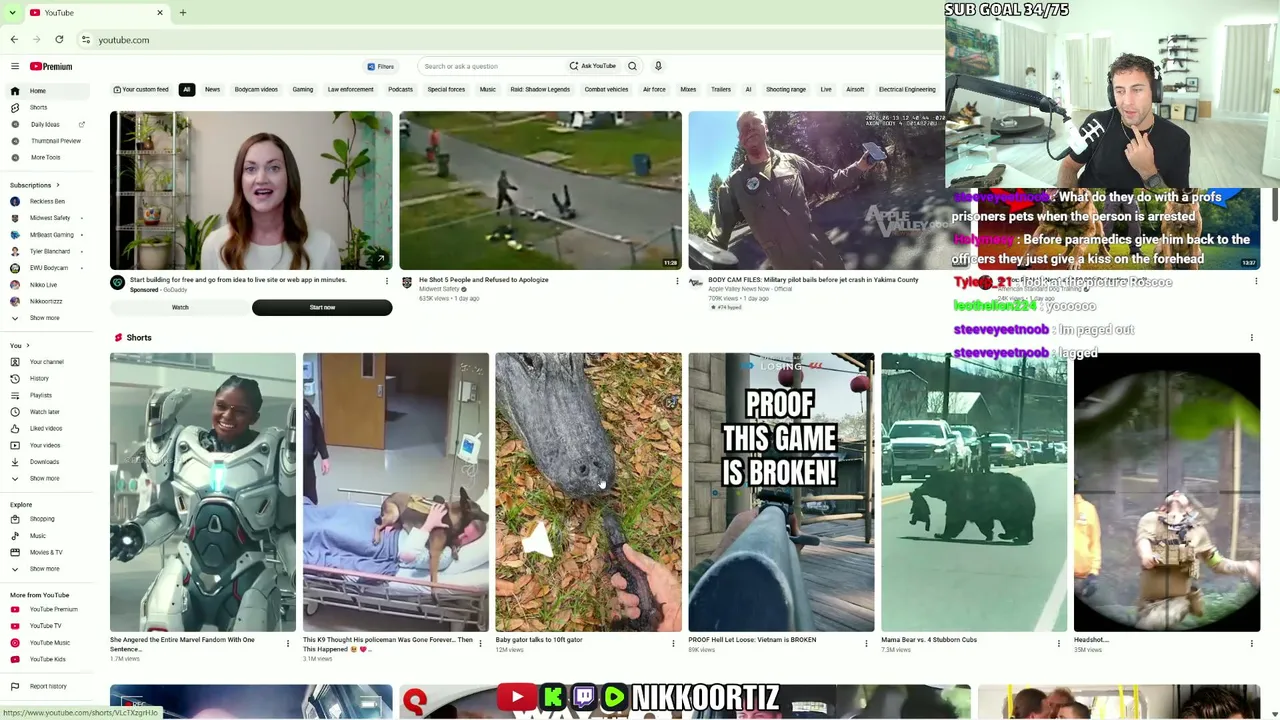Viewport: 1280px width, 720px height.
Task: Expand the Subscriptions section header
Action: click(34, 185)
